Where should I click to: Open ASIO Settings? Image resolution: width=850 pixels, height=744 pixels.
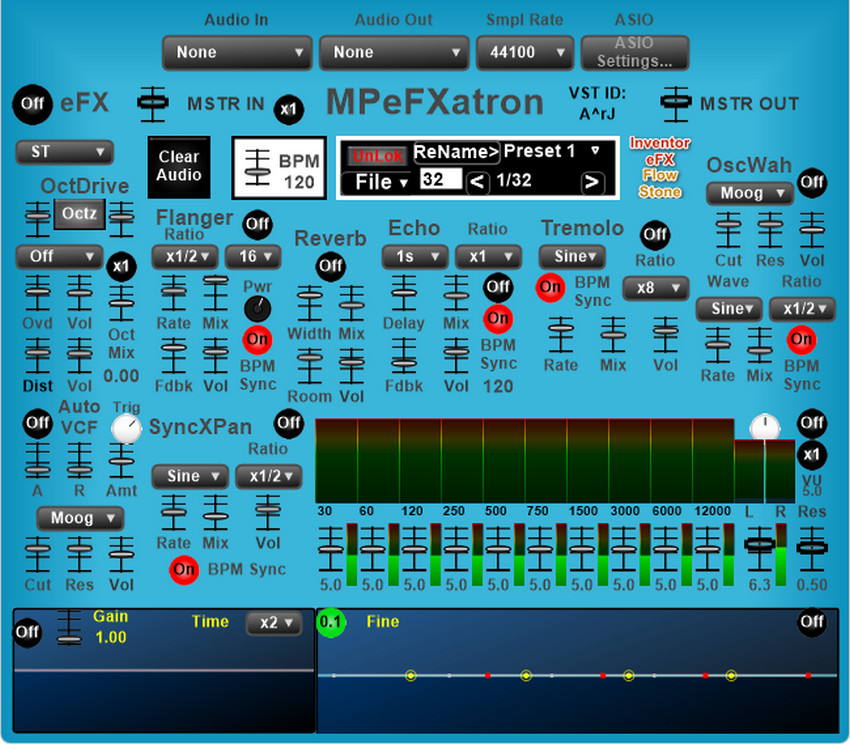[x=634, y=52]
